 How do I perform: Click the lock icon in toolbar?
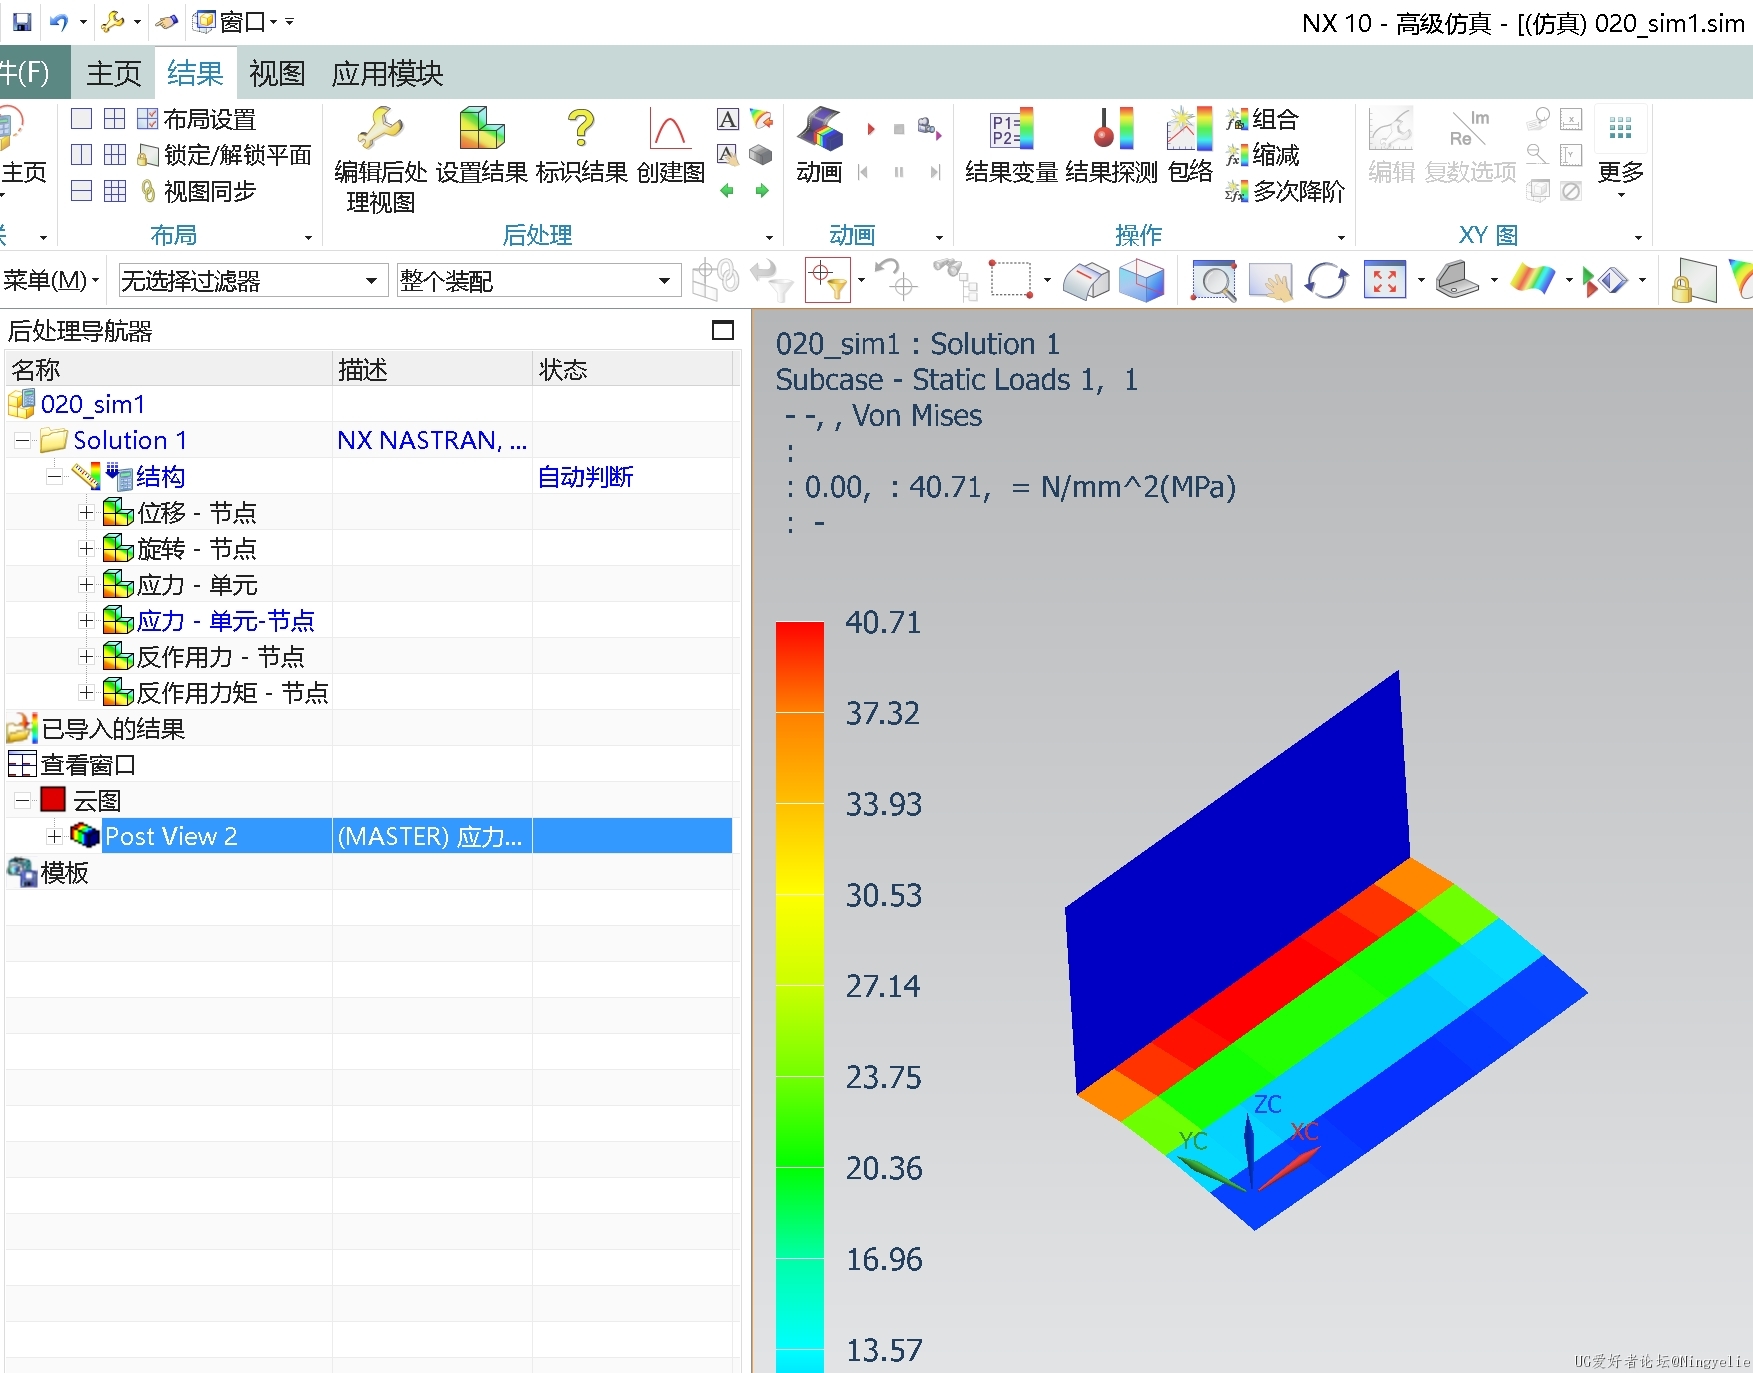(1693, 281)
